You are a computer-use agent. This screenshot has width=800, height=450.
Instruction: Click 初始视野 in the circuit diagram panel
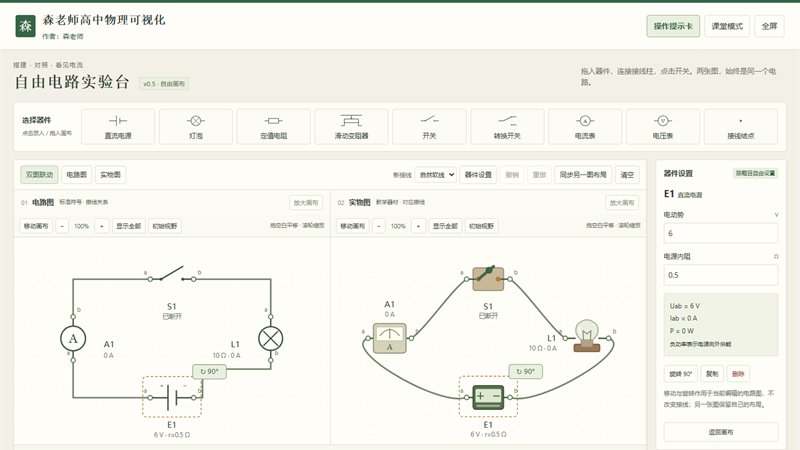pos(165,226)
